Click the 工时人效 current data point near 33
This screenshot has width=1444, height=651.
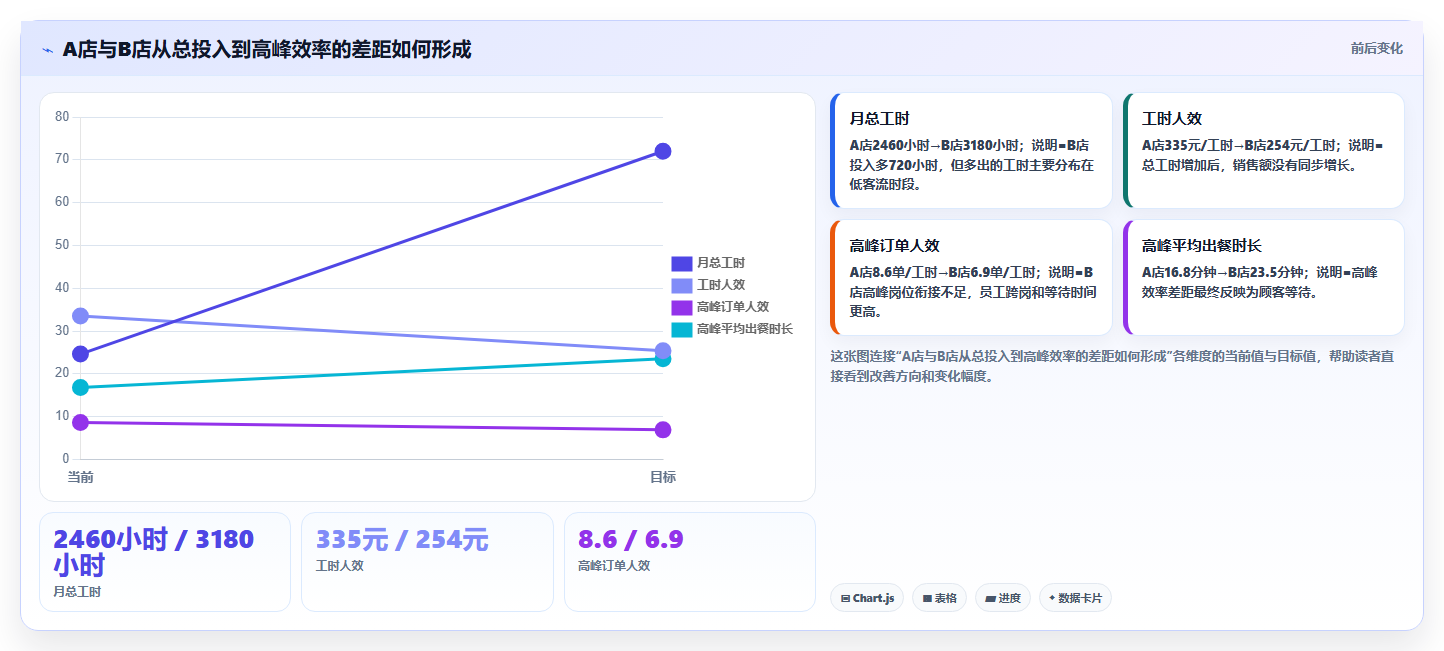tap(81, 316)
